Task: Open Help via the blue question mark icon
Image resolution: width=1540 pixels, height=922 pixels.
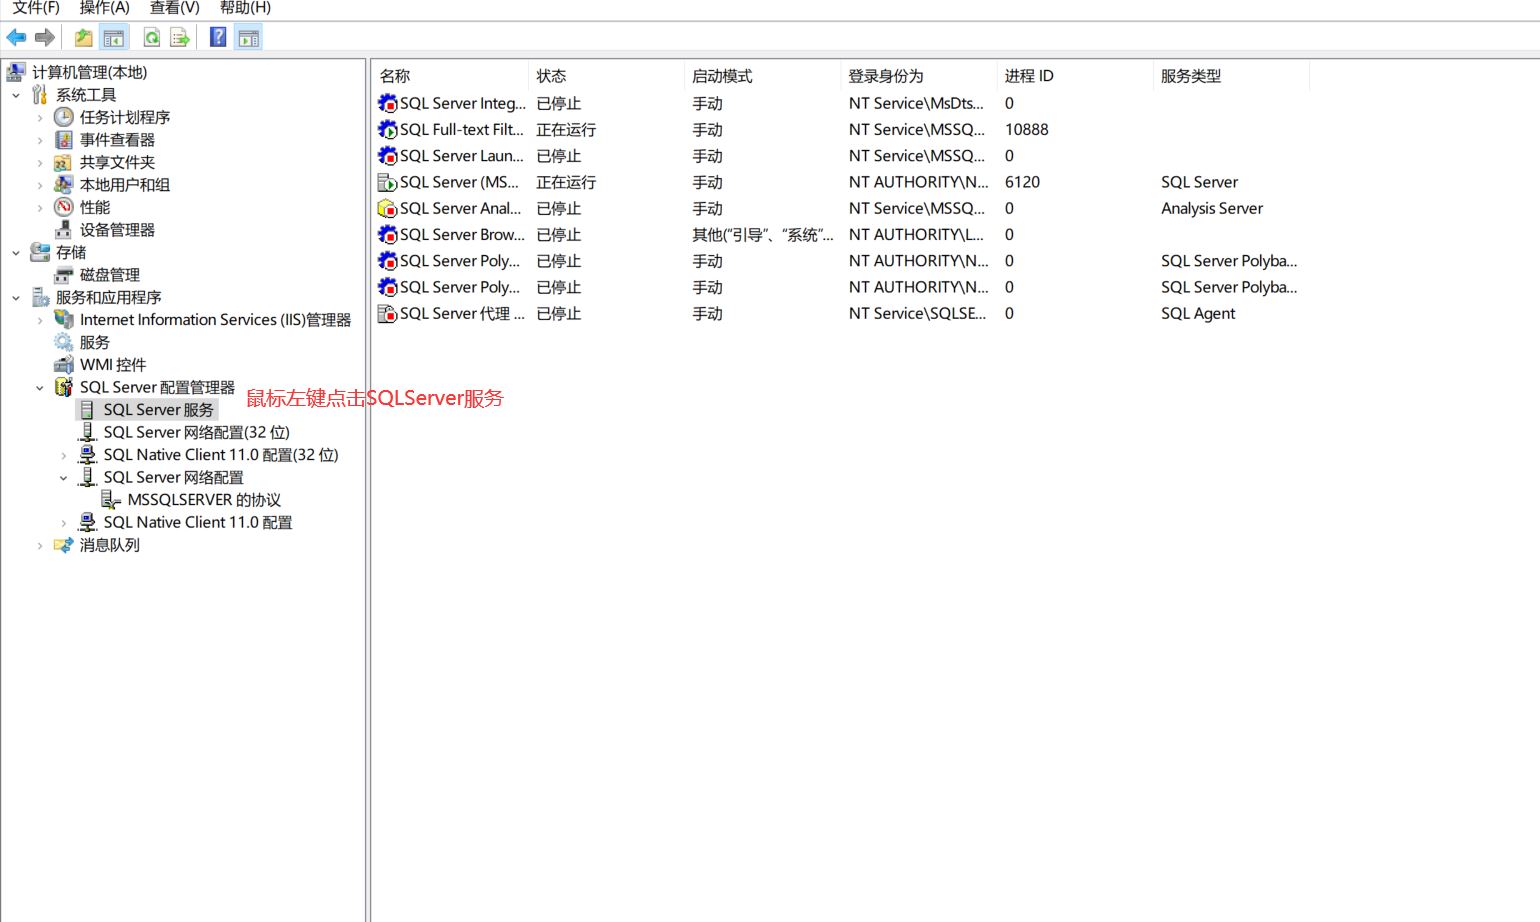Action: (x=218, y=38)
